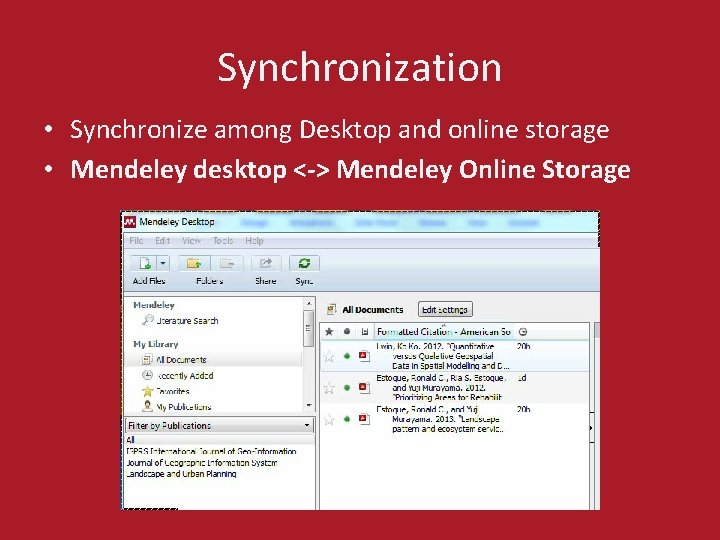Select Recently Added in My Library
Screen dimensions: 720x540
(x=185, y=376)
